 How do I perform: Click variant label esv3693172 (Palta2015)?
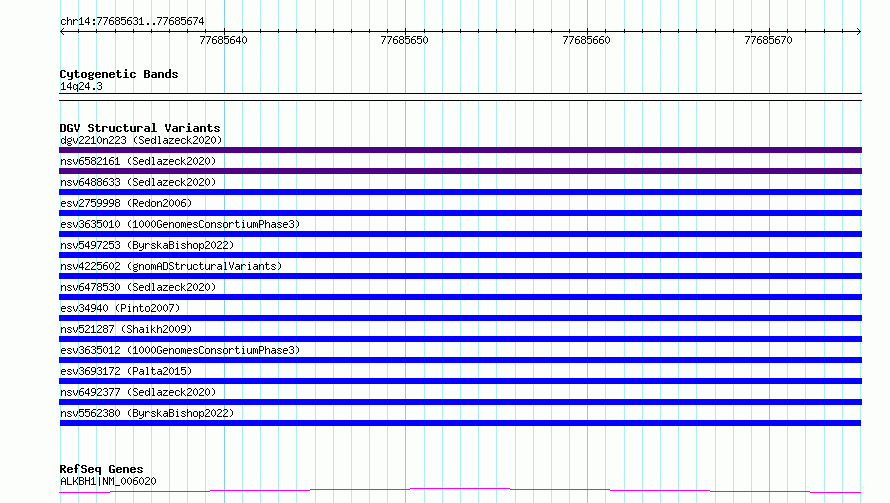click(126, 371)
